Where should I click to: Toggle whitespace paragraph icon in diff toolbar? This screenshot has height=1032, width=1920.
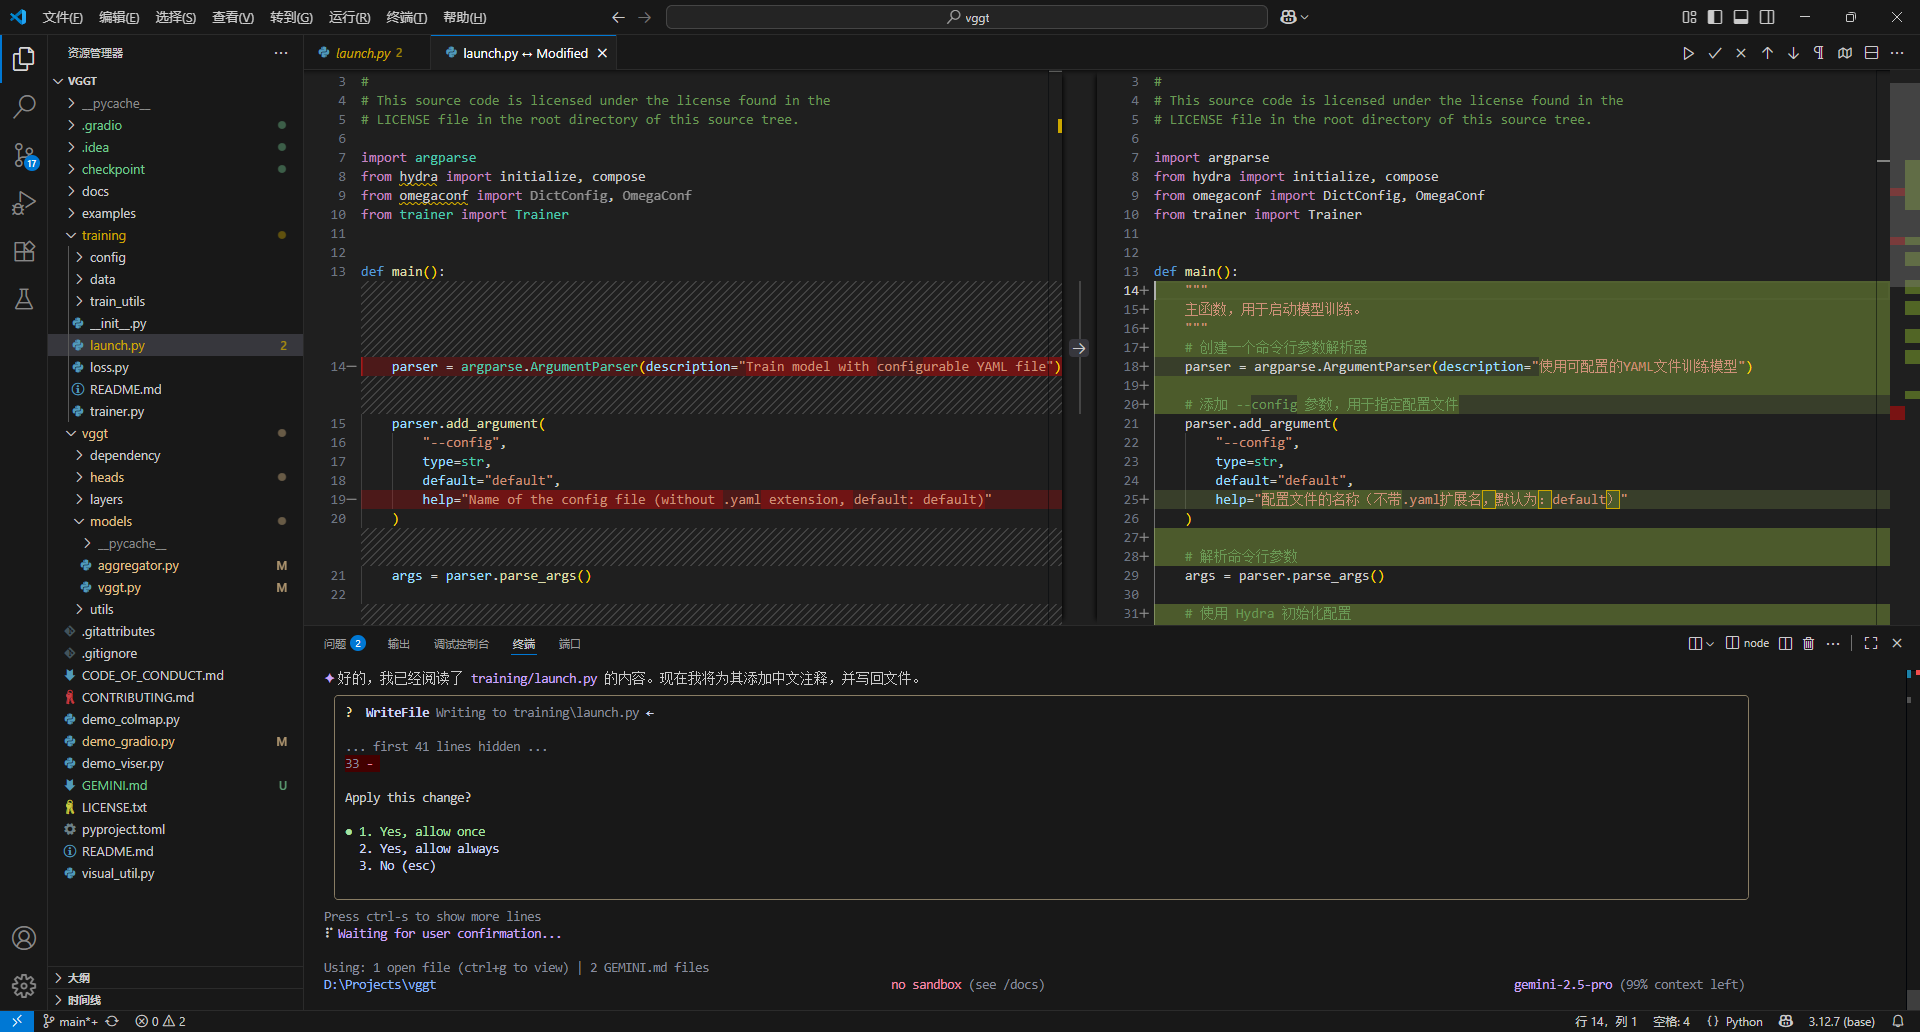(x=1819, y=53)
